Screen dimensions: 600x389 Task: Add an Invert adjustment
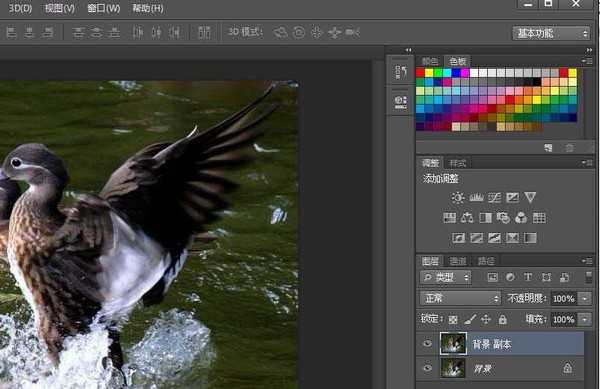click(x=458, y=238)
